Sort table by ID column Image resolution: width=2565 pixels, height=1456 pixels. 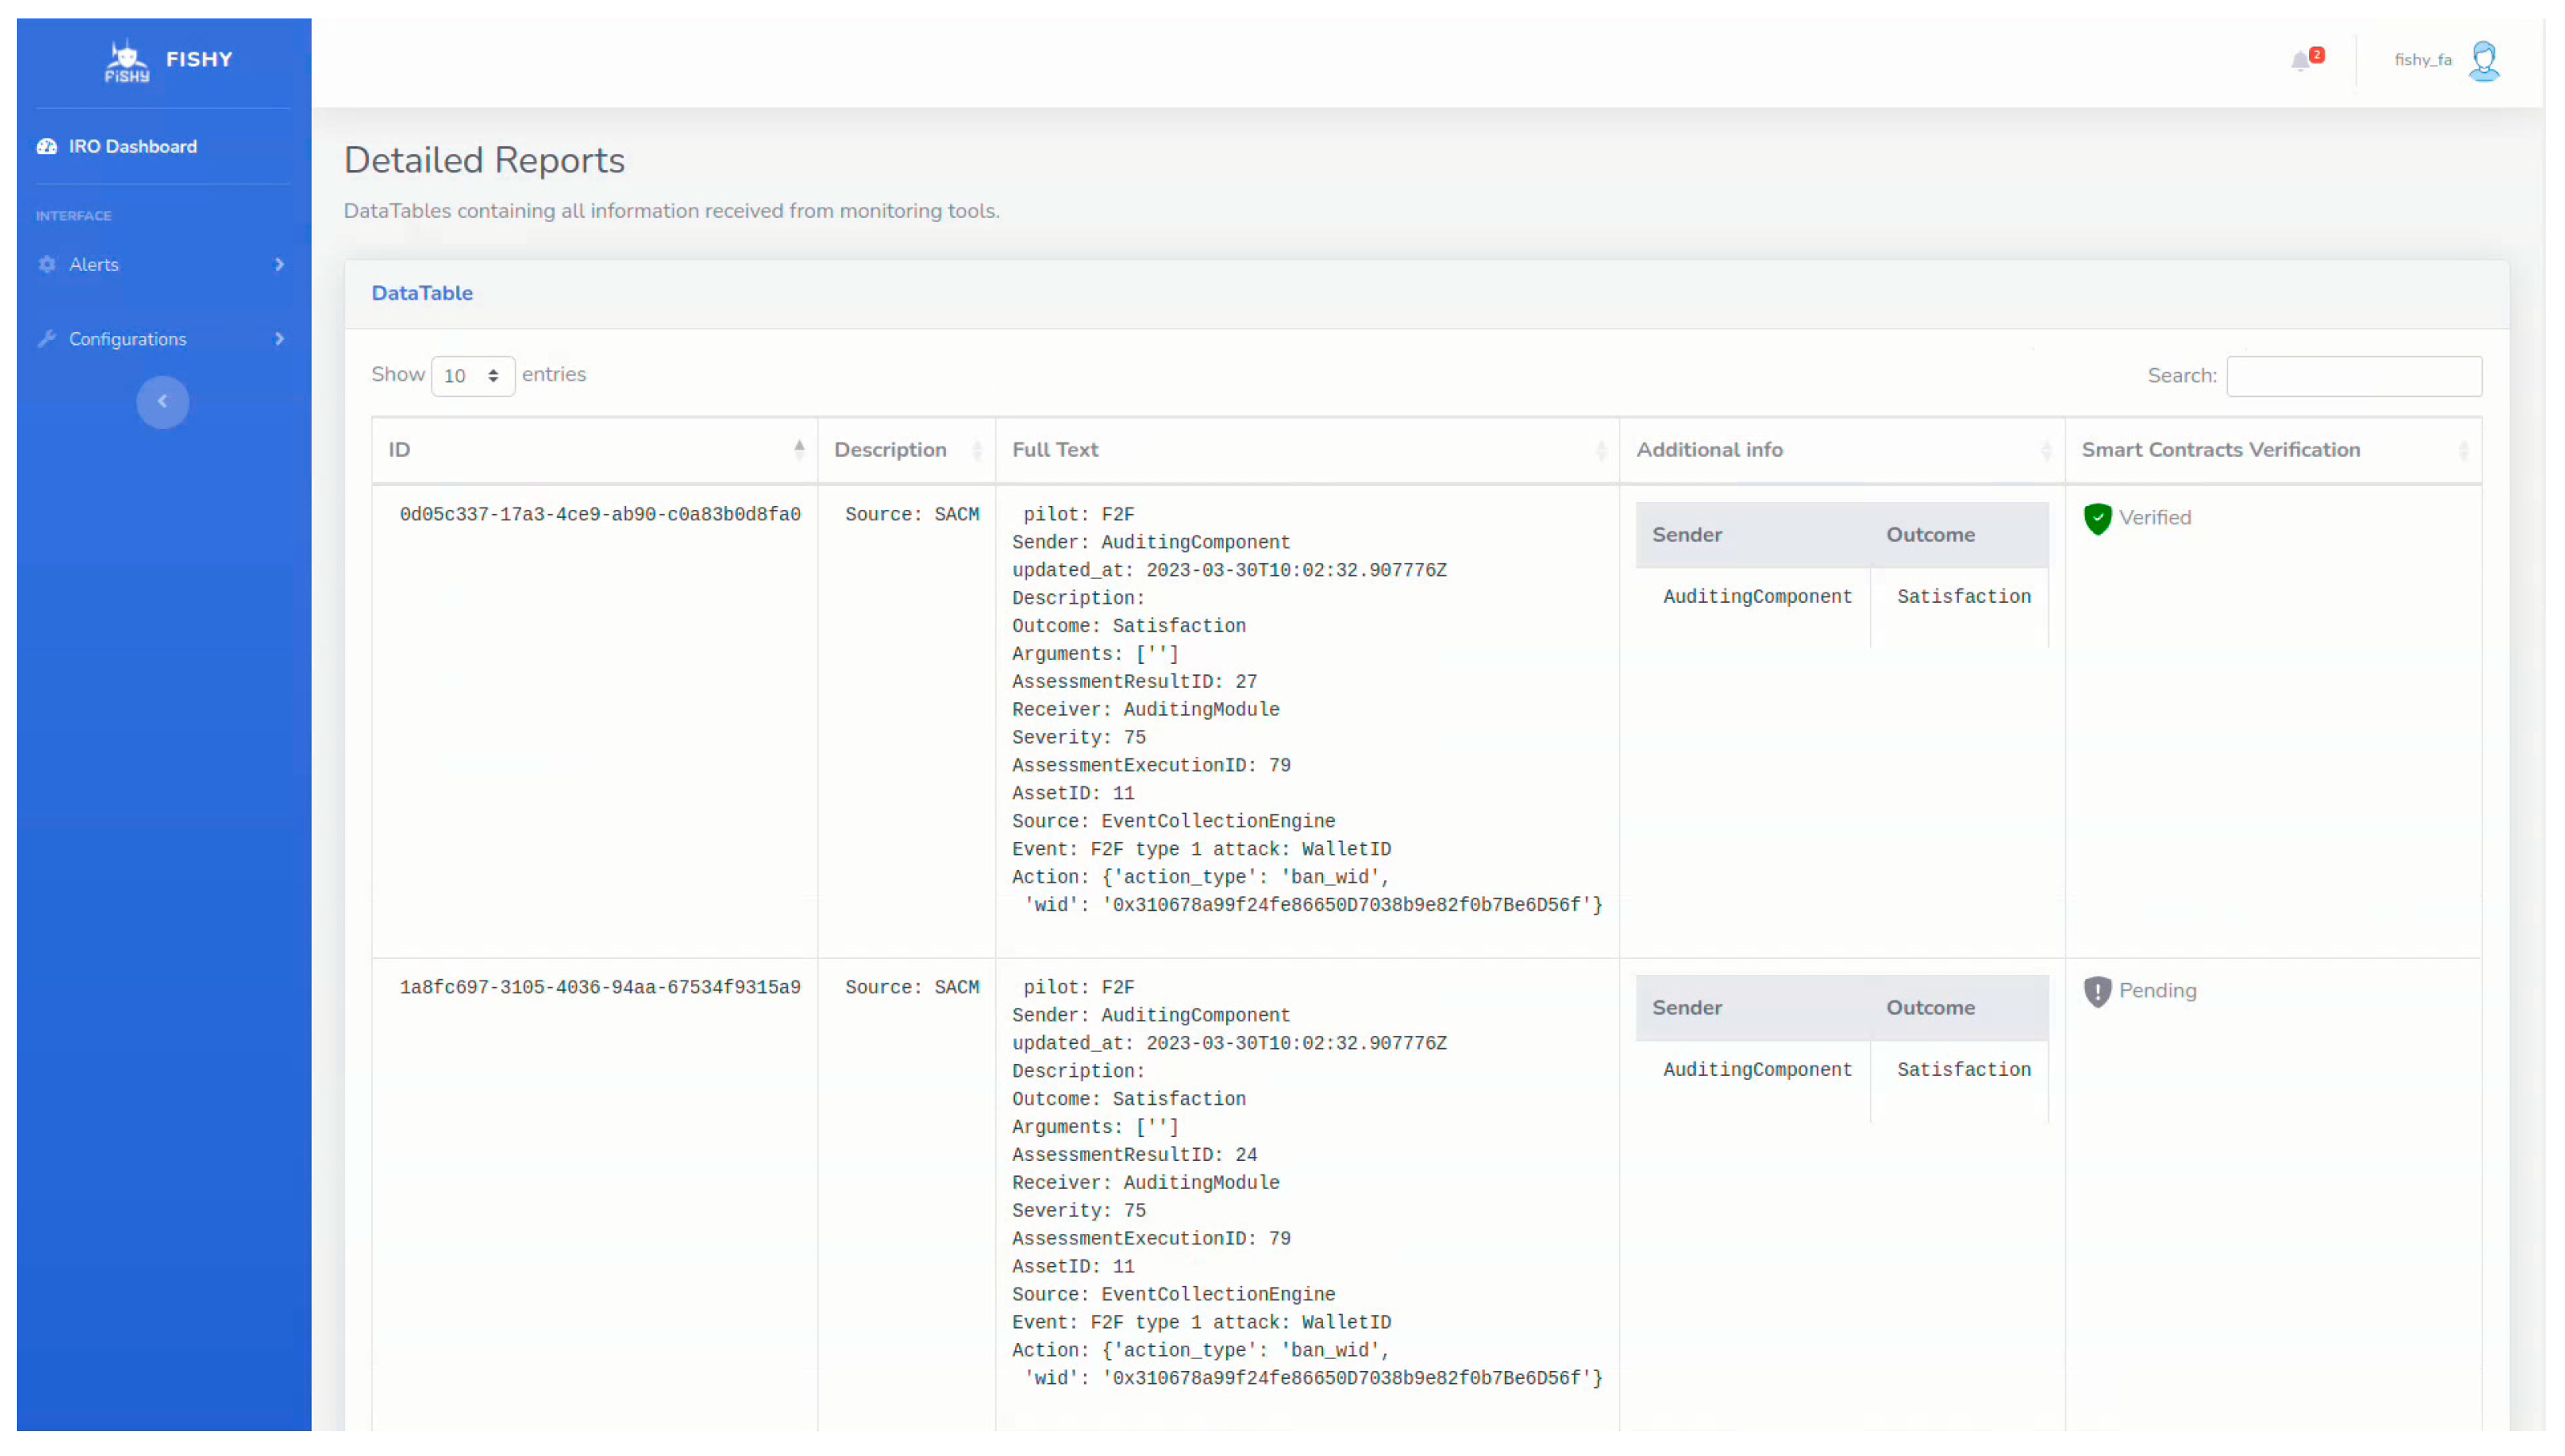pos(594,450)
